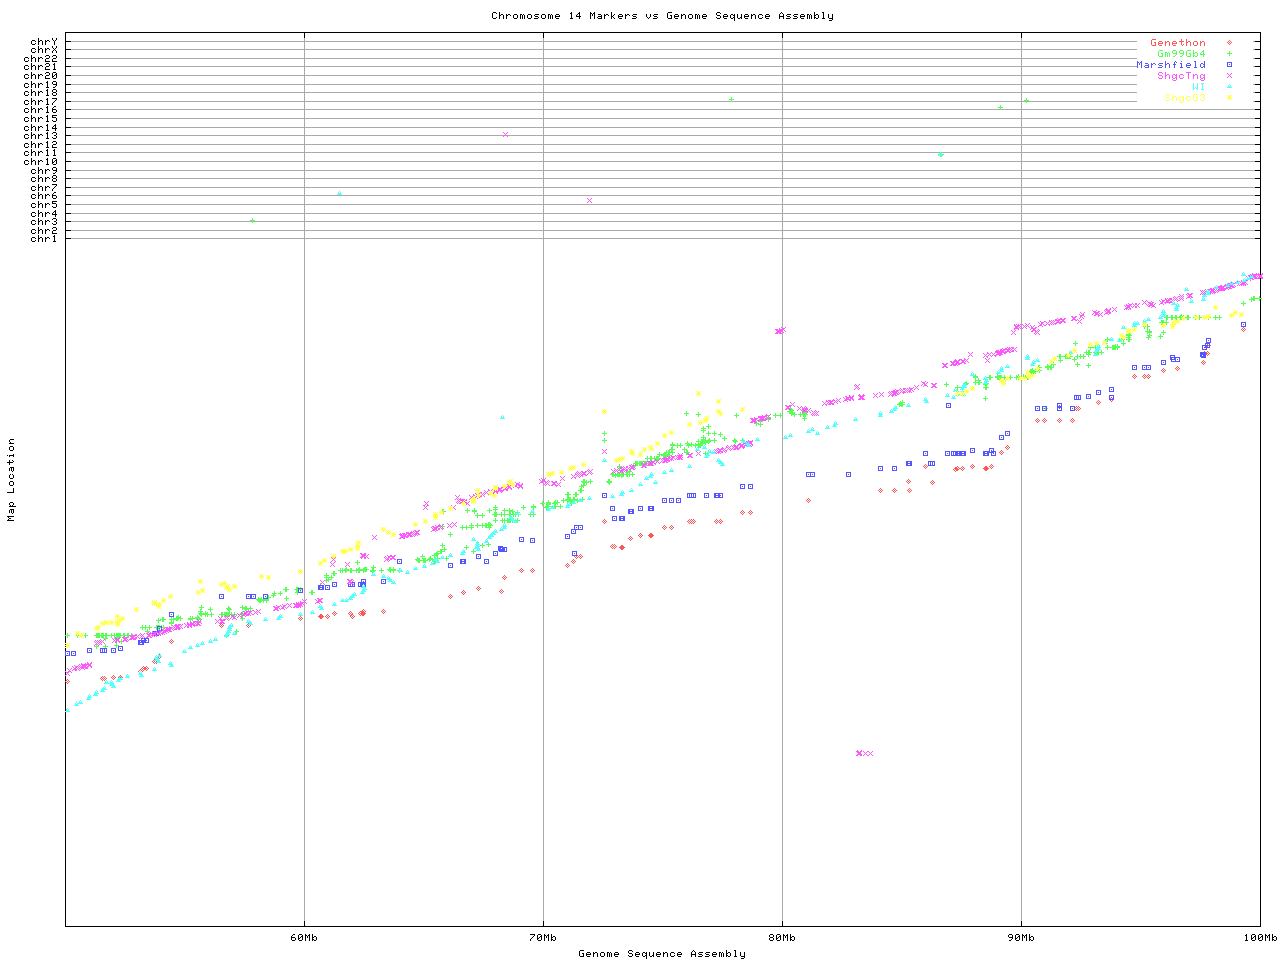Click the 80Mb tick label on x-axis
Viewport: 1280px width, 960px height.
pos(782,938)
